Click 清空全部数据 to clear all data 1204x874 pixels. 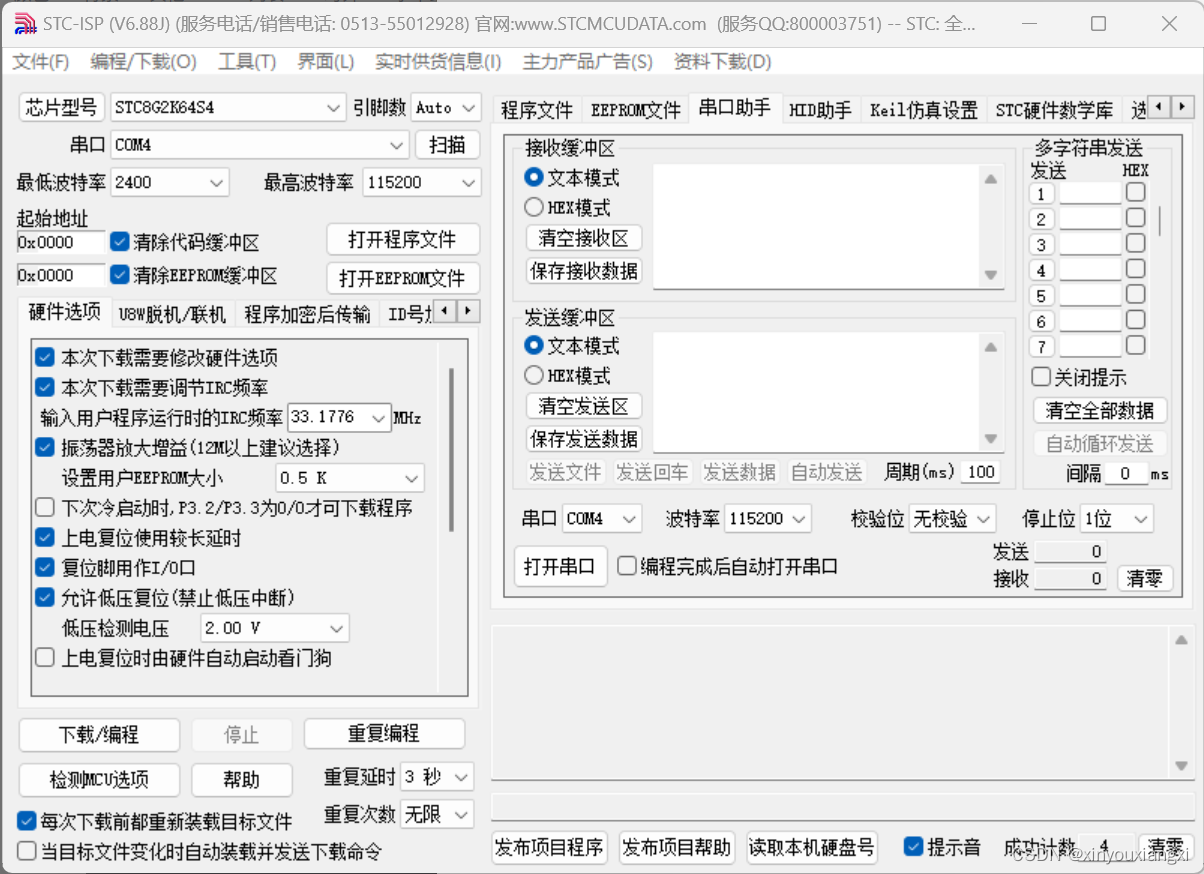click(1100, 410)
